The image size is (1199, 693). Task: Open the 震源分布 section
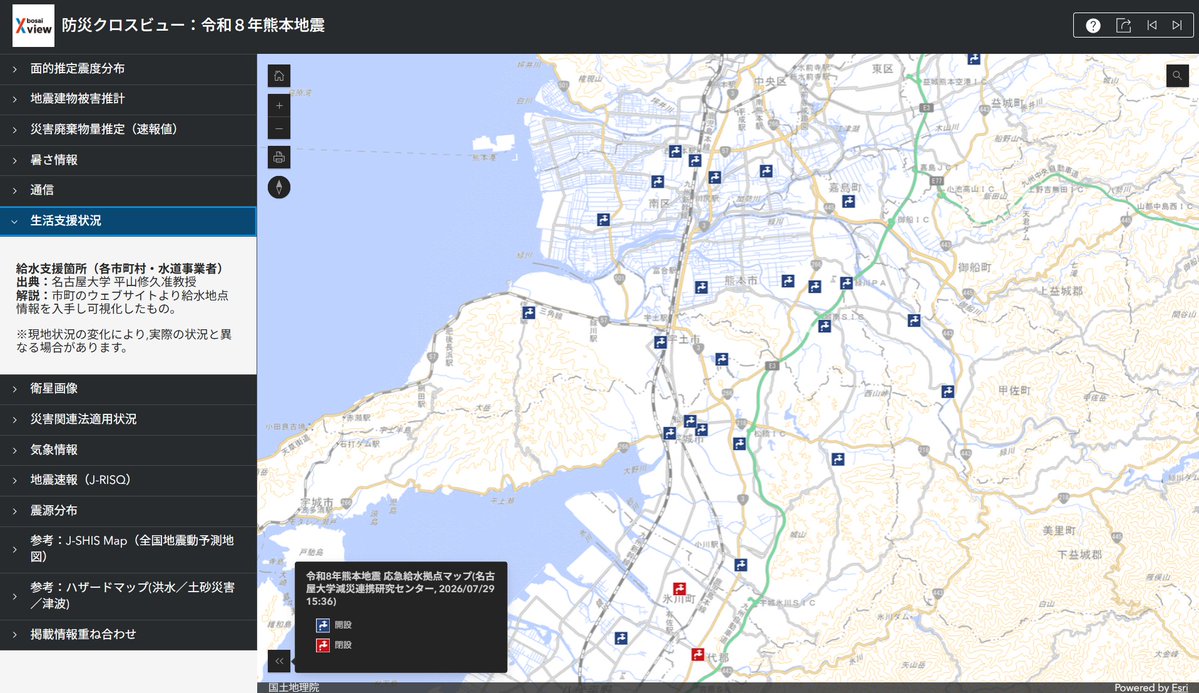click(x=128, y=511)
